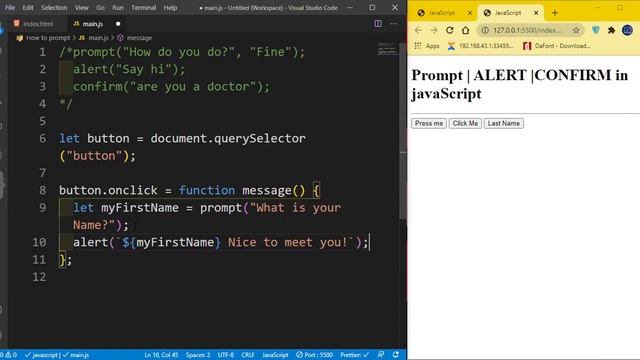The image size is (640, 360).
Task: Open the DaFont - Download bookmark
Action: tap(557, 46)
